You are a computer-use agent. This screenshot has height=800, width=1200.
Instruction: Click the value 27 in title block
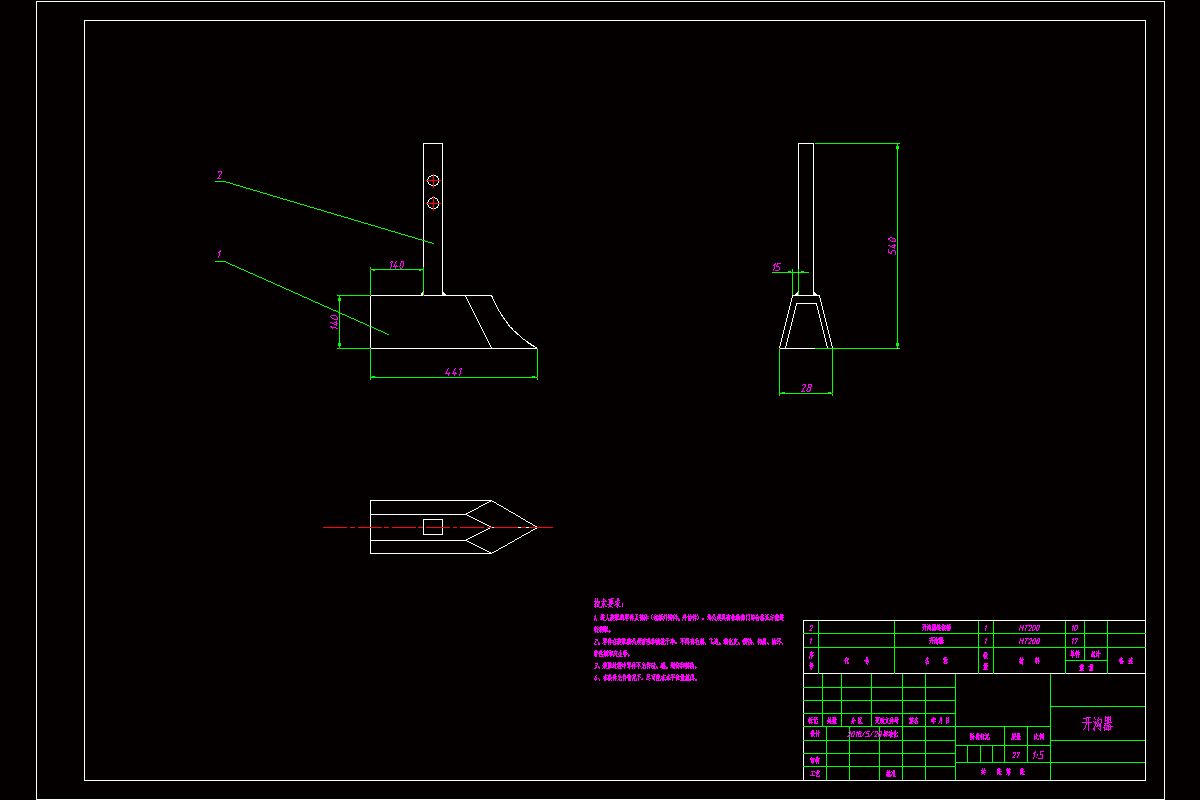click(x=1016, y=755)
